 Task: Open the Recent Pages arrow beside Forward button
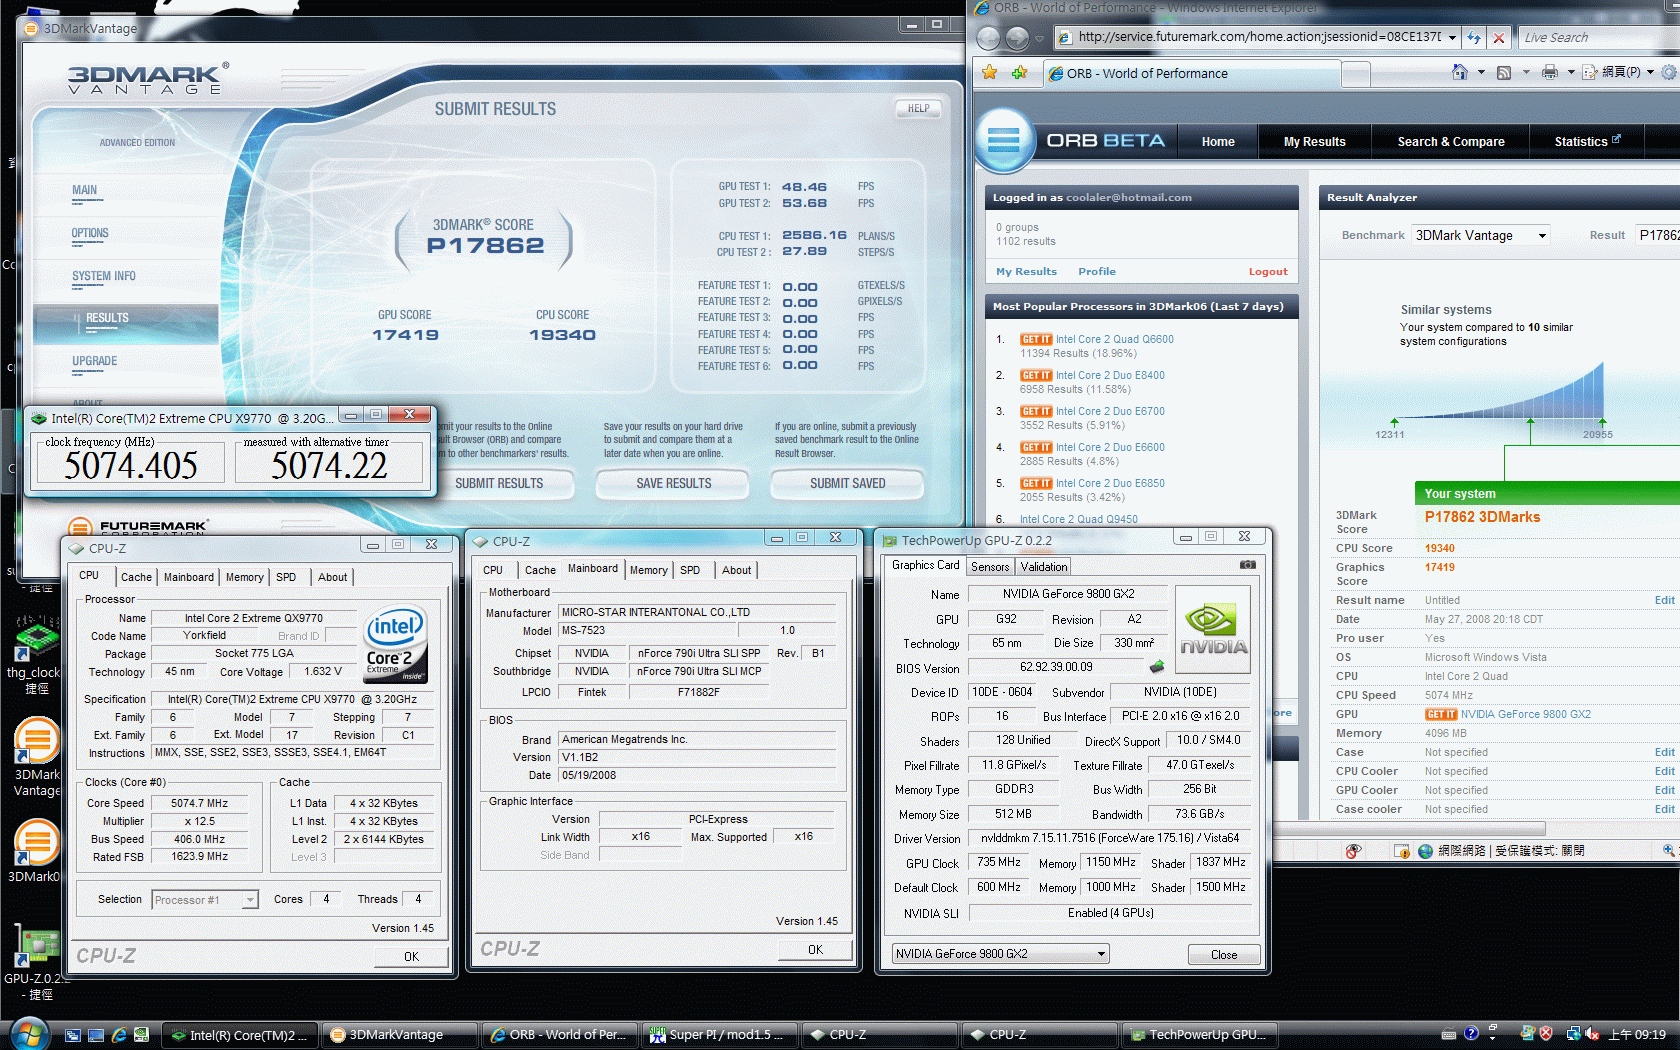(1039, 38)
